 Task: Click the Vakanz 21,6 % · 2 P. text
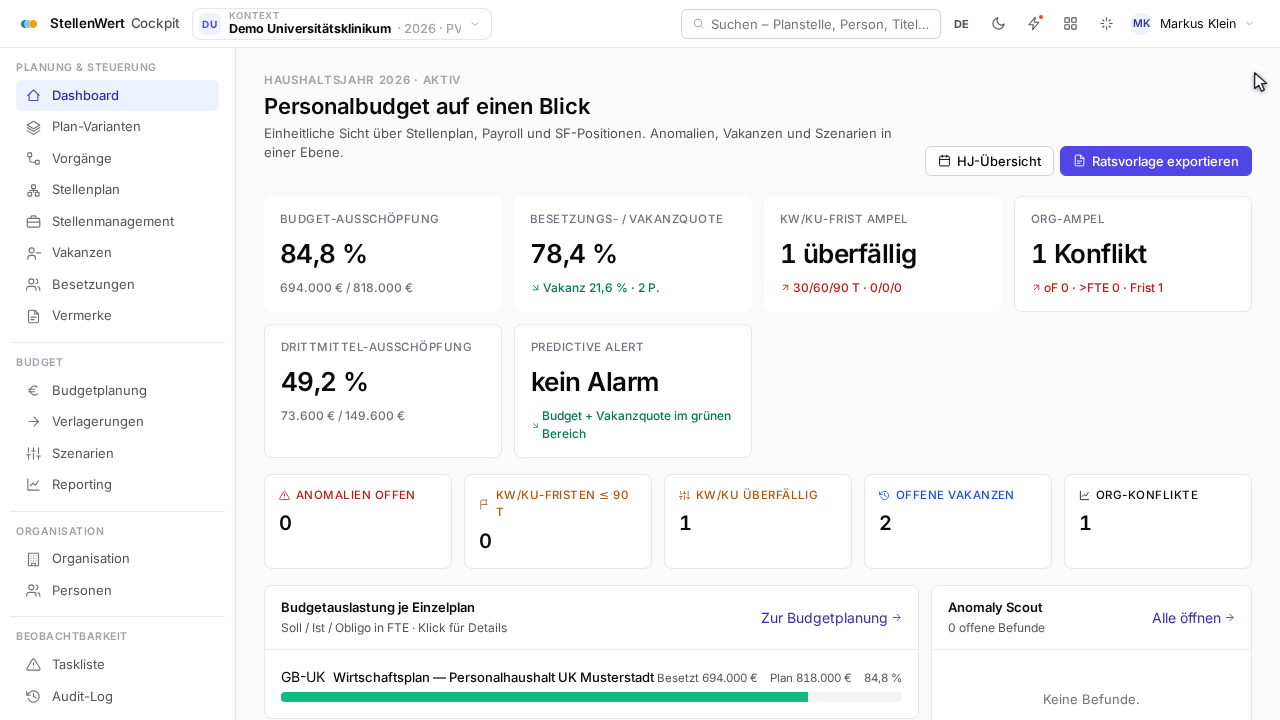(x=601, y=287)
